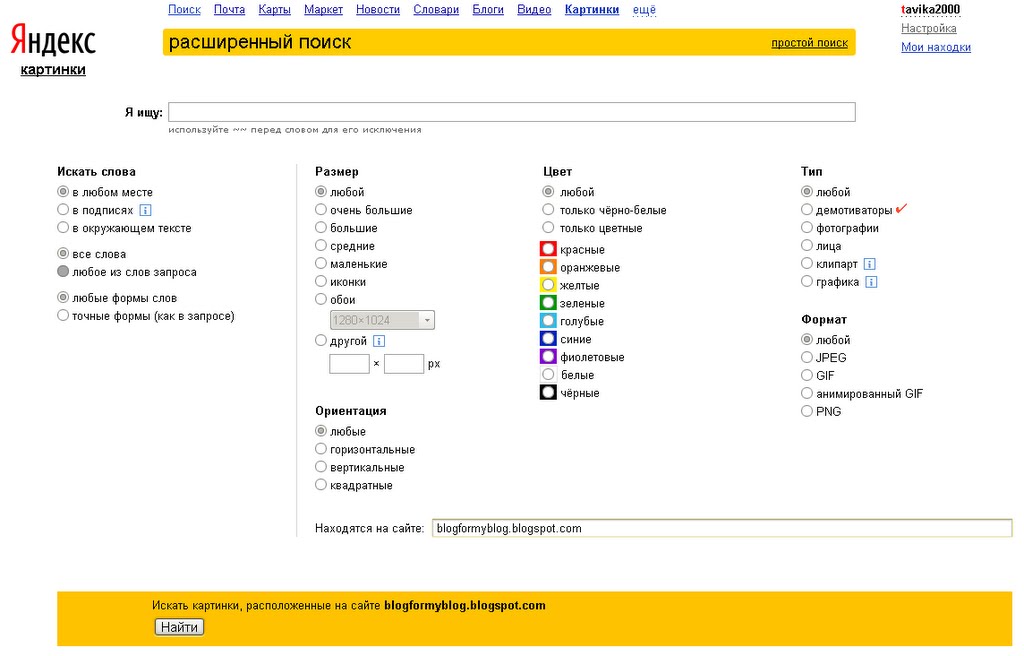Focus the 'Я ищу' search query field
The height and width of the screenshot is (656, 1024).
point(511,112)
